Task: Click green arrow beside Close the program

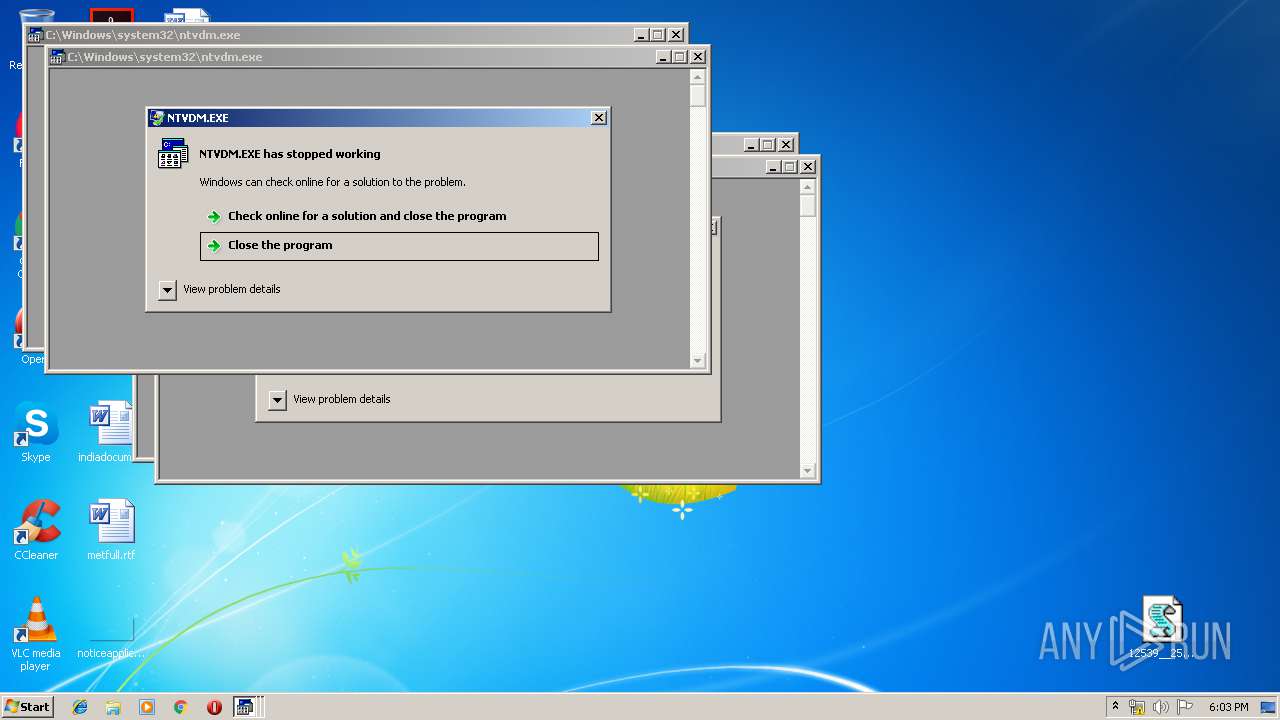Action: pyautogui.click(x=214, y=246)
